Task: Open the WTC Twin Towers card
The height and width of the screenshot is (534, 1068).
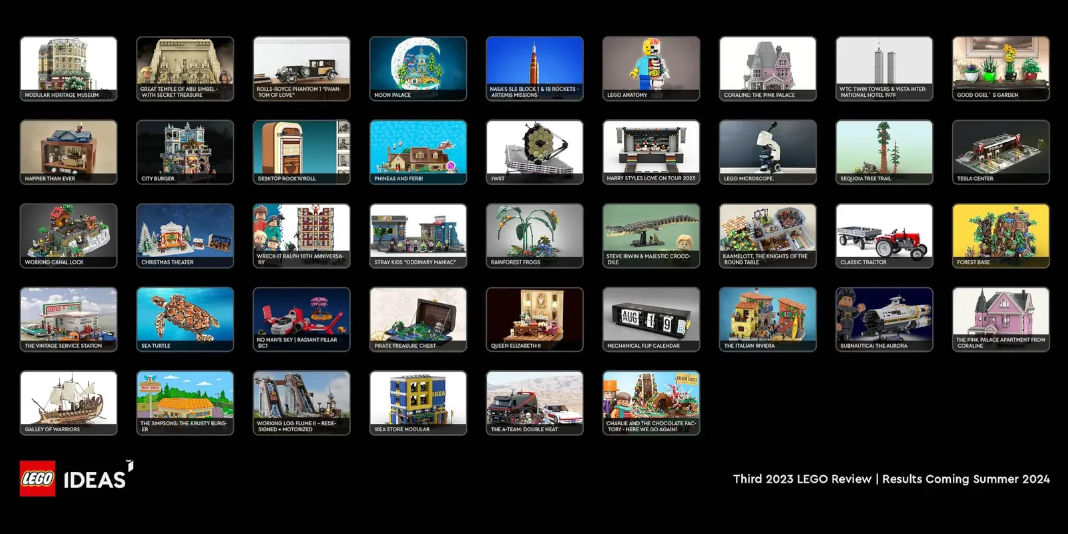Action: 884,69
